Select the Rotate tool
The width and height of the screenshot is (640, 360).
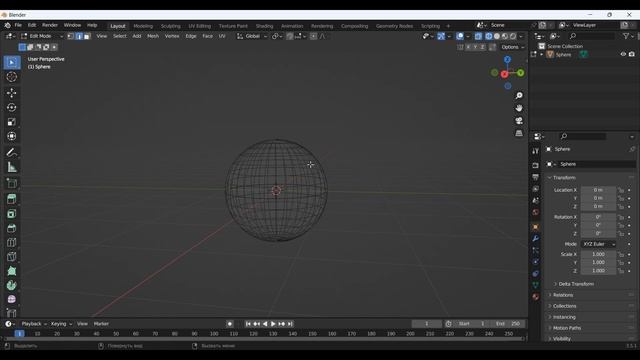(x=12, y=107)
